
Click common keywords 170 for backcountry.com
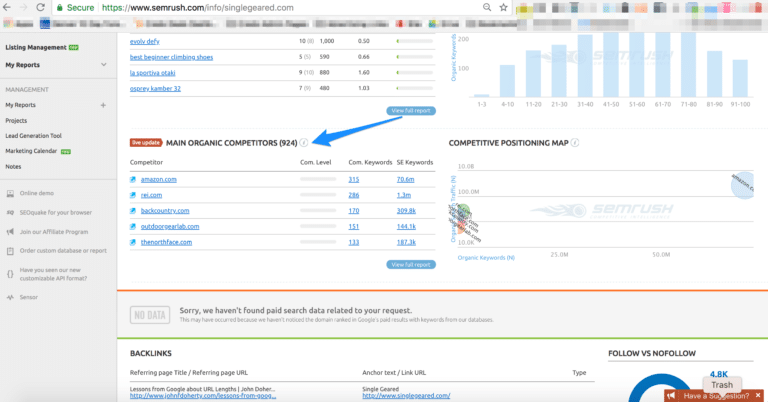354,211
